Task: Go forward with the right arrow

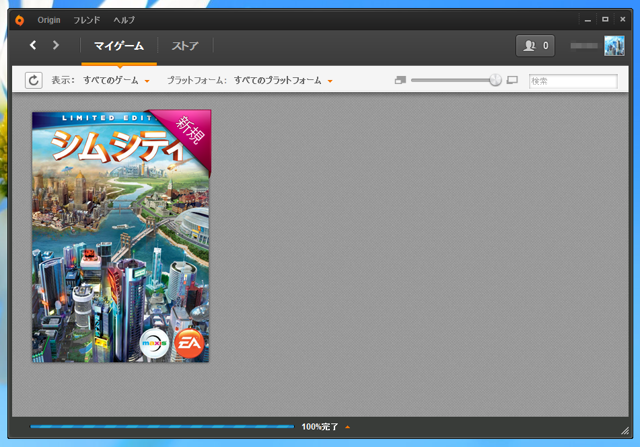Action: point(56,45)
